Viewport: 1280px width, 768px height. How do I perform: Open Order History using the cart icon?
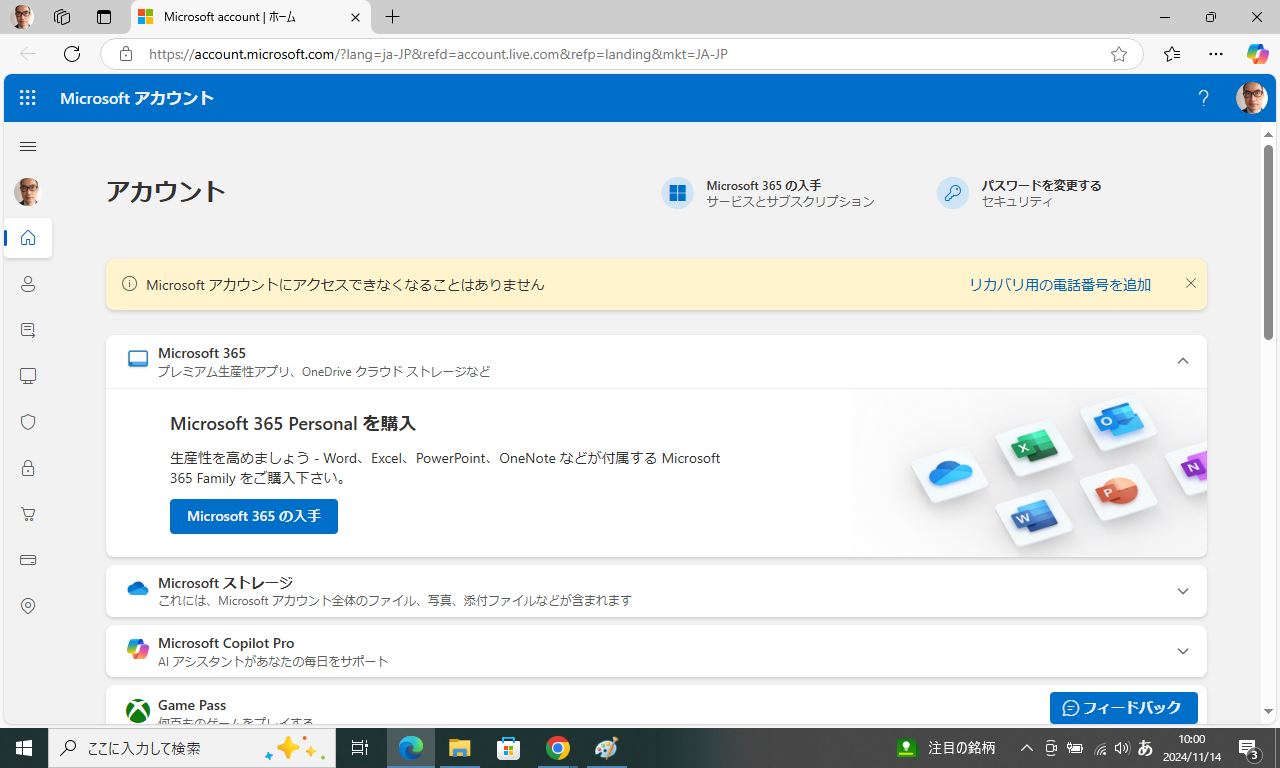[27, 514]
